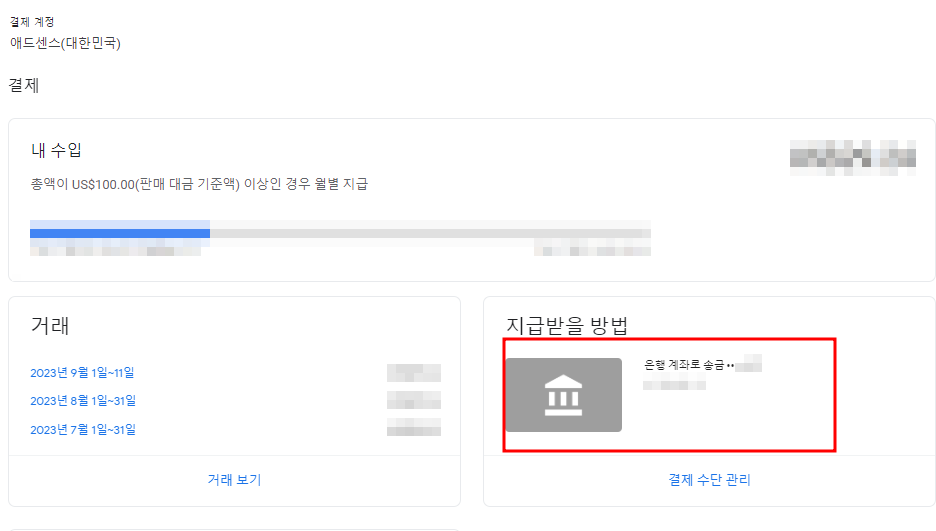Click the blurred account holder name under bank transfer
Viewport: 936px width, 531px height.
pyautogui.click(x=675, y=385)
